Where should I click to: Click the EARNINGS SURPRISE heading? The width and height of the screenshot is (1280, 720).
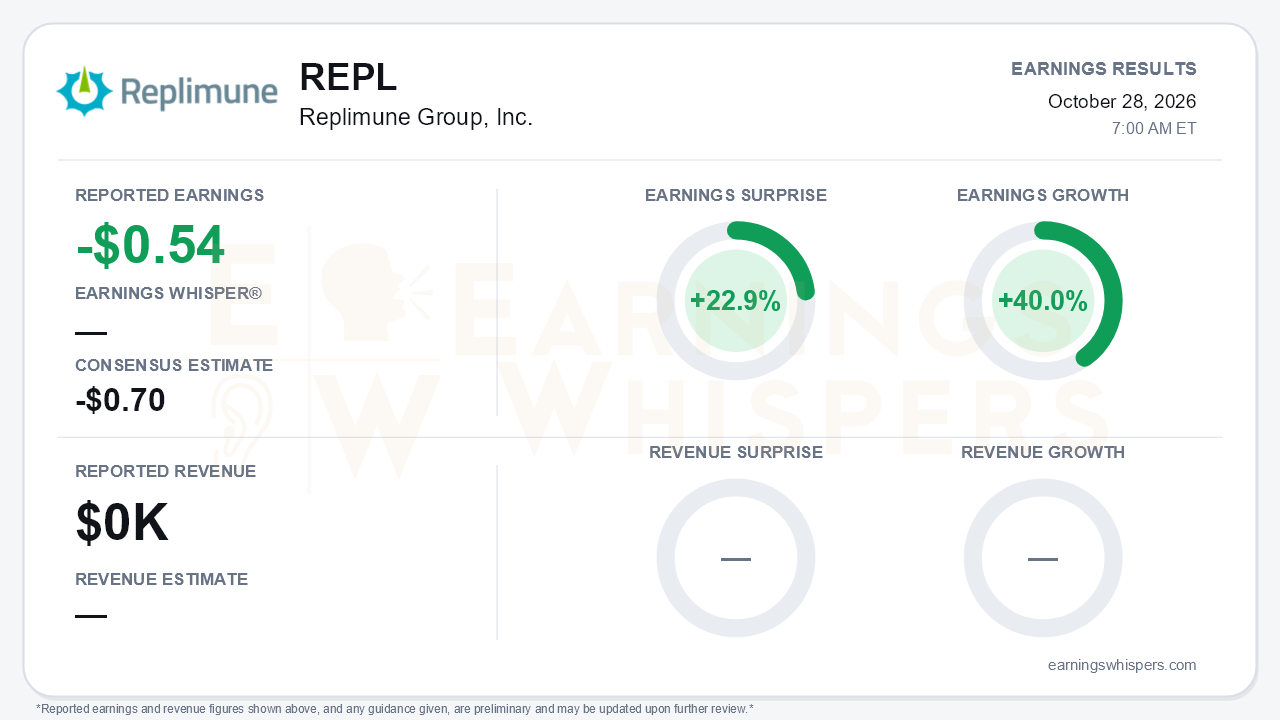tap(736, 195)
